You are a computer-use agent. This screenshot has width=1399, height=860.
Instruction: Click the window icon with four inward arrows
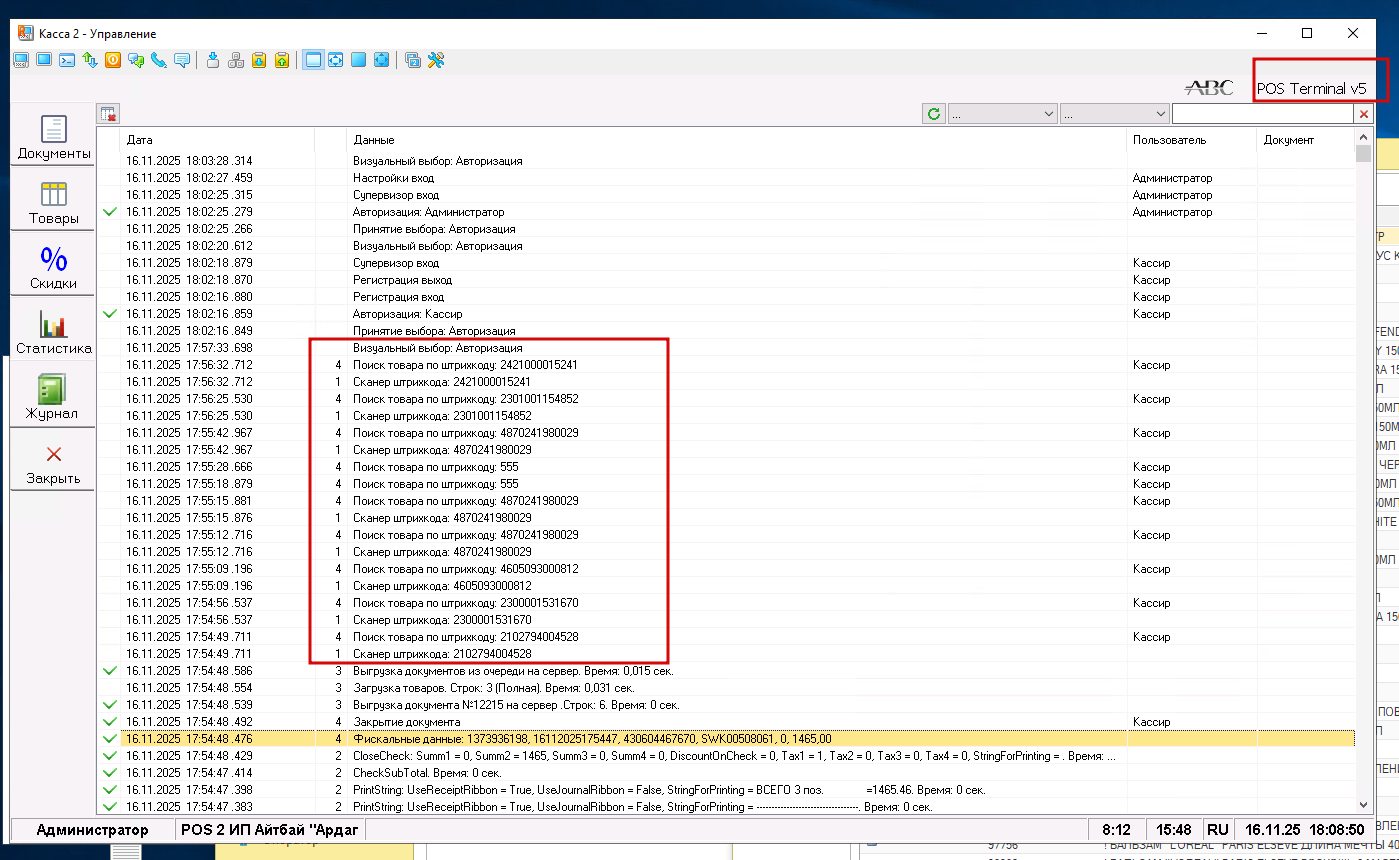click(336, 60)
